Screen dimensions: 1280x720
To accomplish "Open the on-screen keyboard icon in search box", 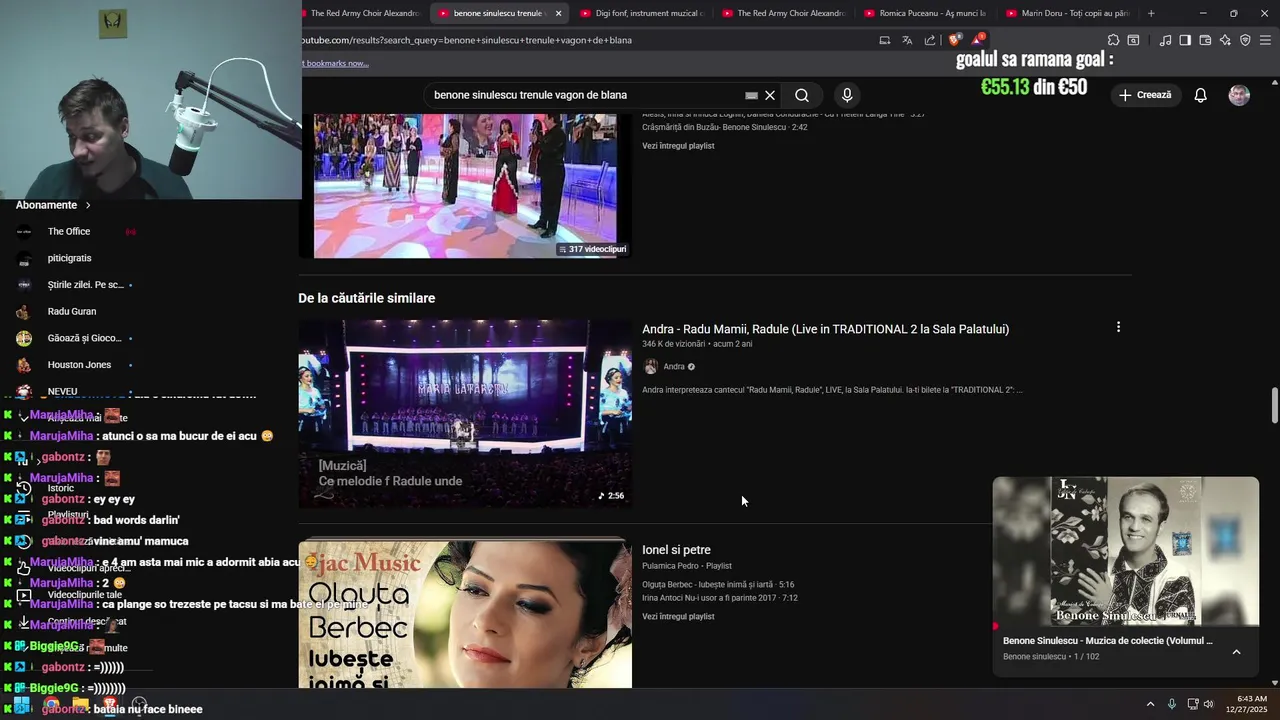I will point(751,95).
